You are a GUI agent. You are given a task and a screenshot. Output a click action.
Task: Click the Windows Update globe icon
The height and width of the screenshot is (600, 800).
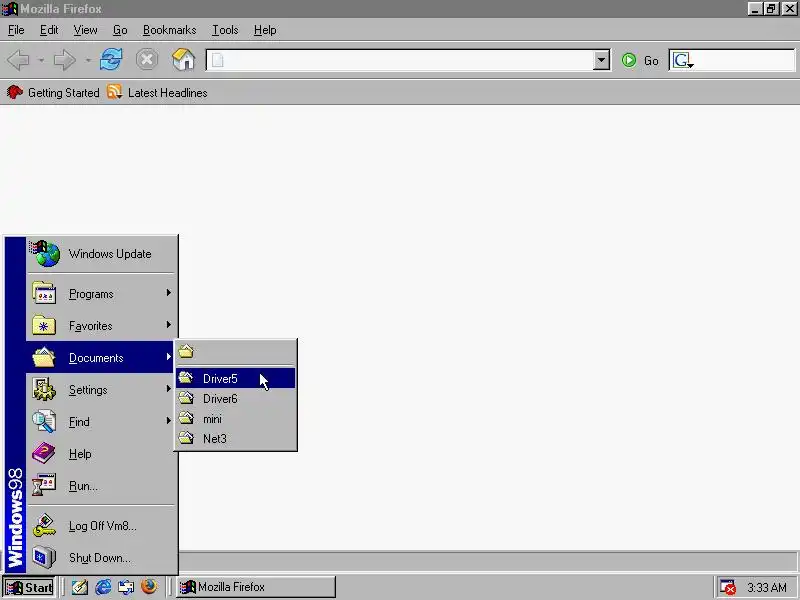(x=44, y=254)
